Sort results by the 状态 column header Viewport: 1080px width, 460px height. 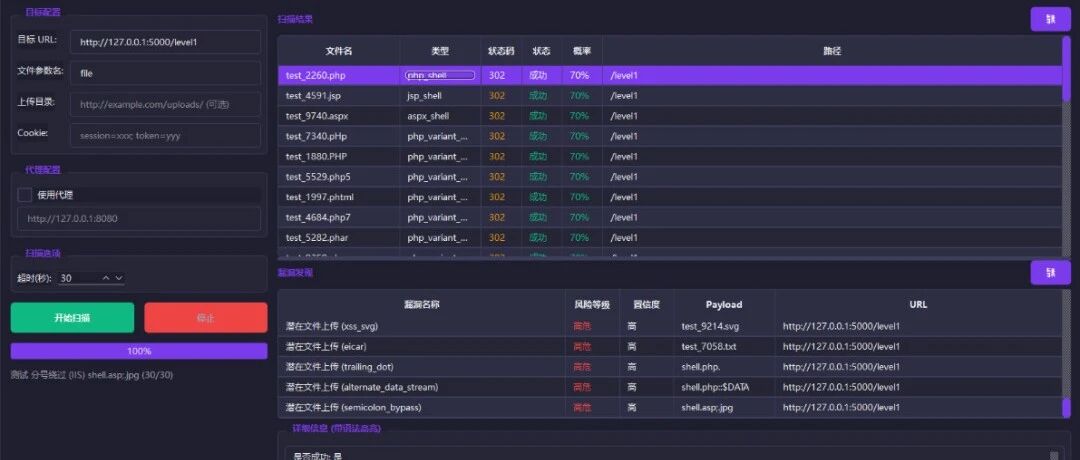[x=541, y=51]
